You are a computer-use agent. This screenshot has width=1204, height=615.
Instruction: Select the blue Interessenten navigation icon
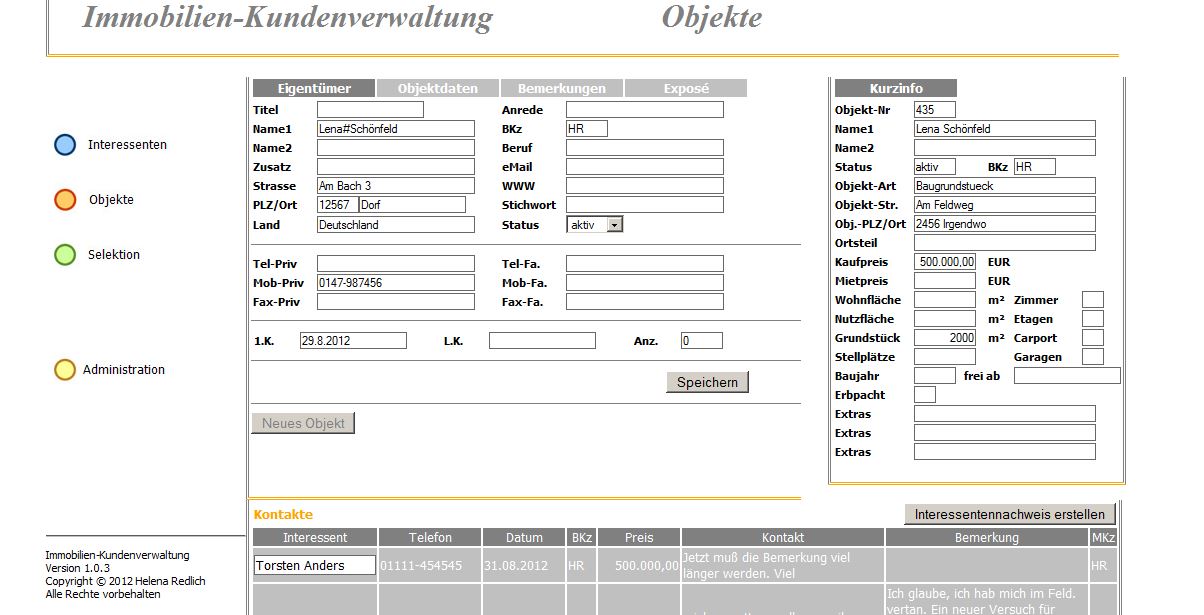point(64,144)
